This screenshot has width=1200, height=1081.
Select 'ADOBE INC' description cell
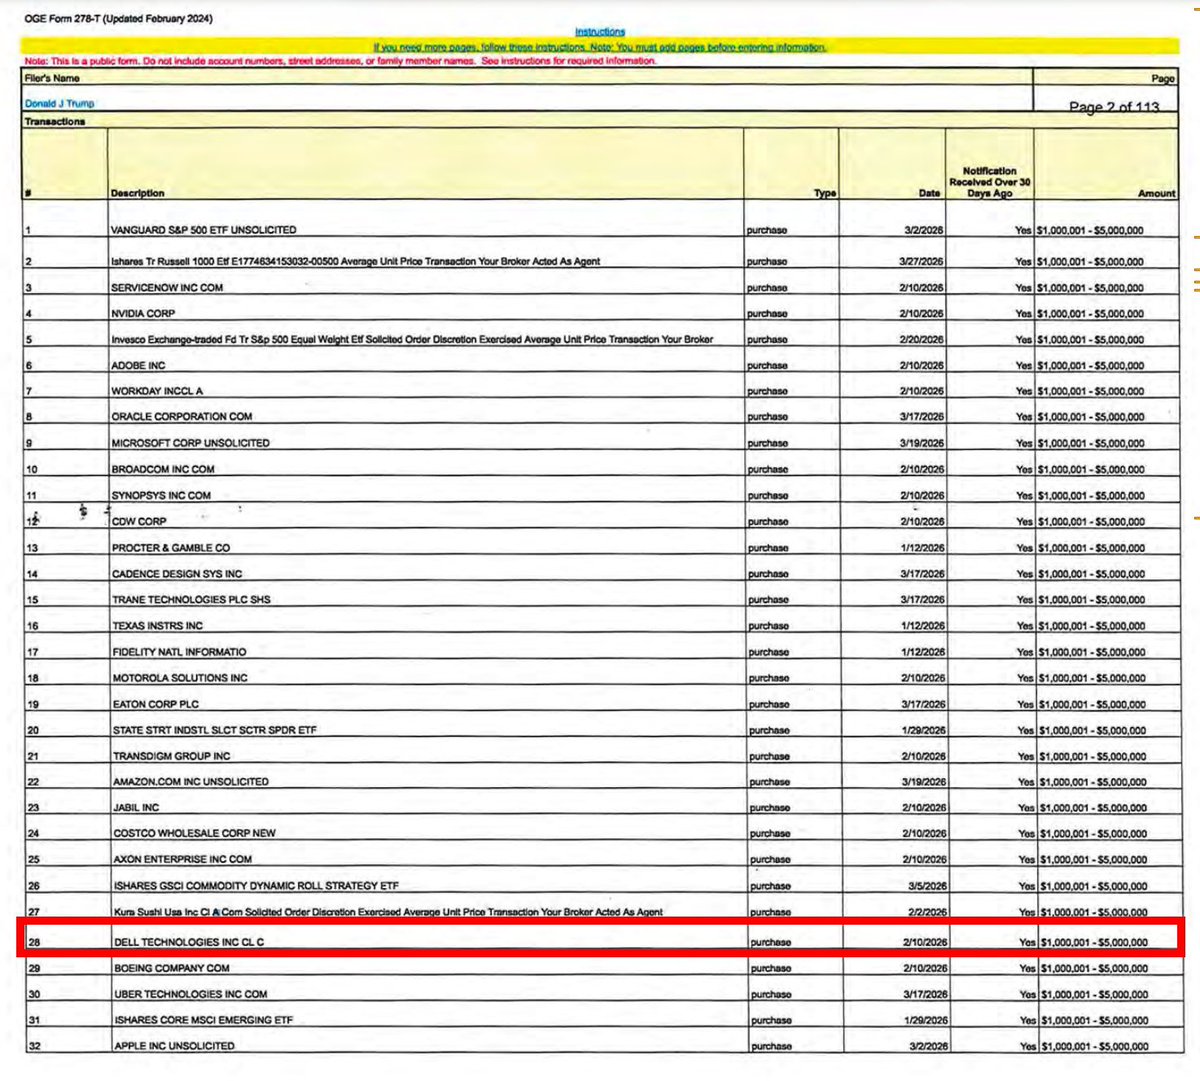[138, 365]
